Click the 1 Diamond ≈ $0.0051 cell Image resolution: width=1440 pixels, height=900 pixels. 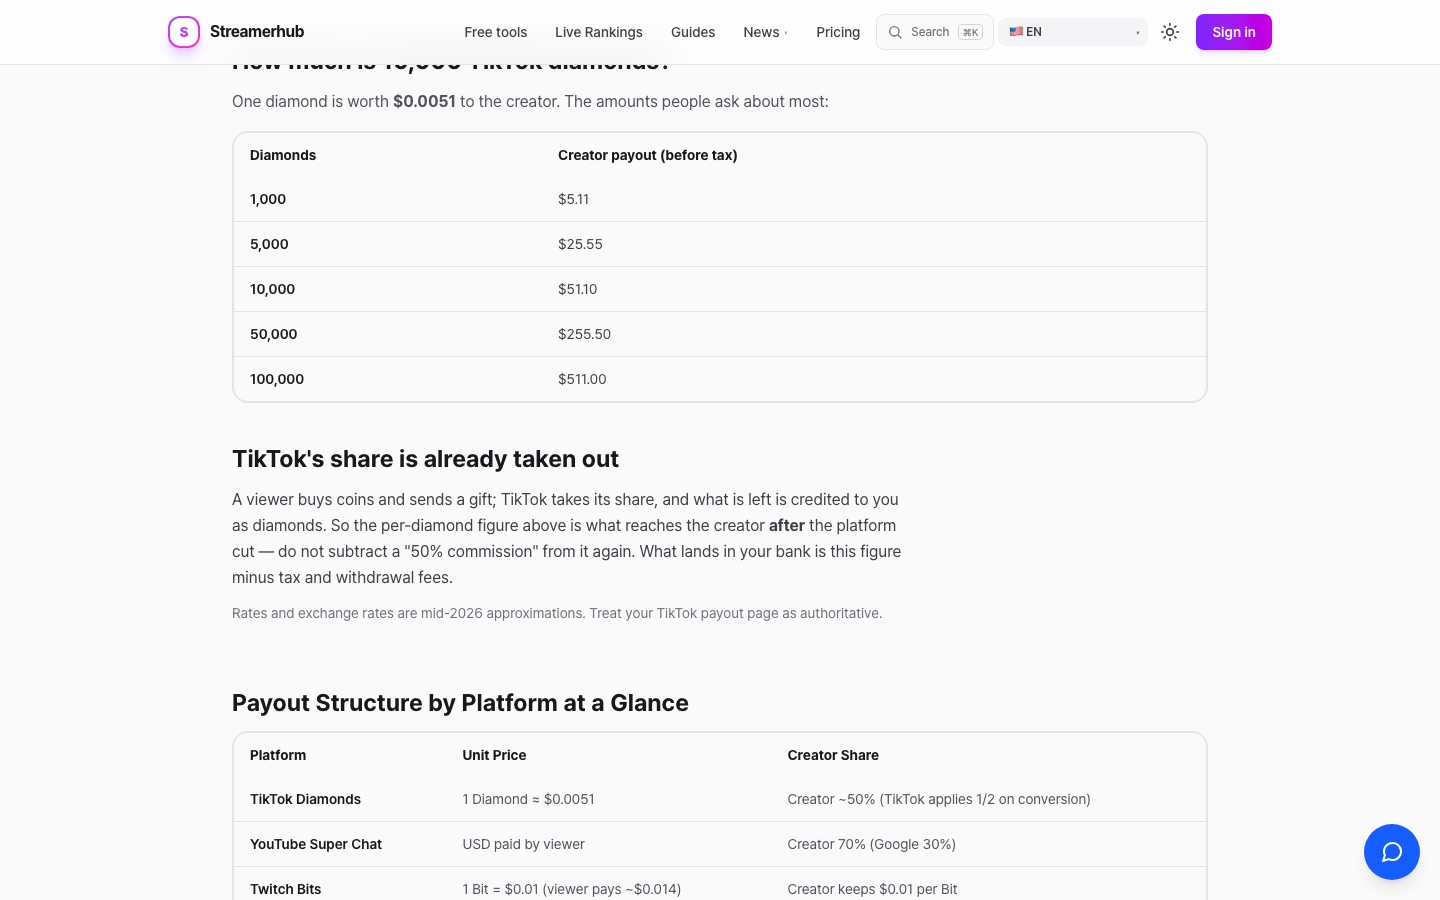pos(528,799)
